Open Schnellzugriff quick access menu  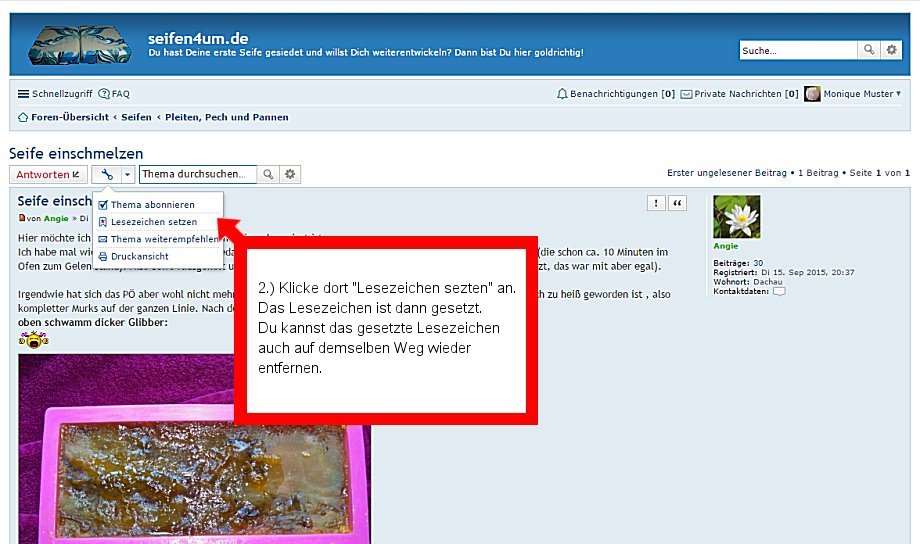55,93
